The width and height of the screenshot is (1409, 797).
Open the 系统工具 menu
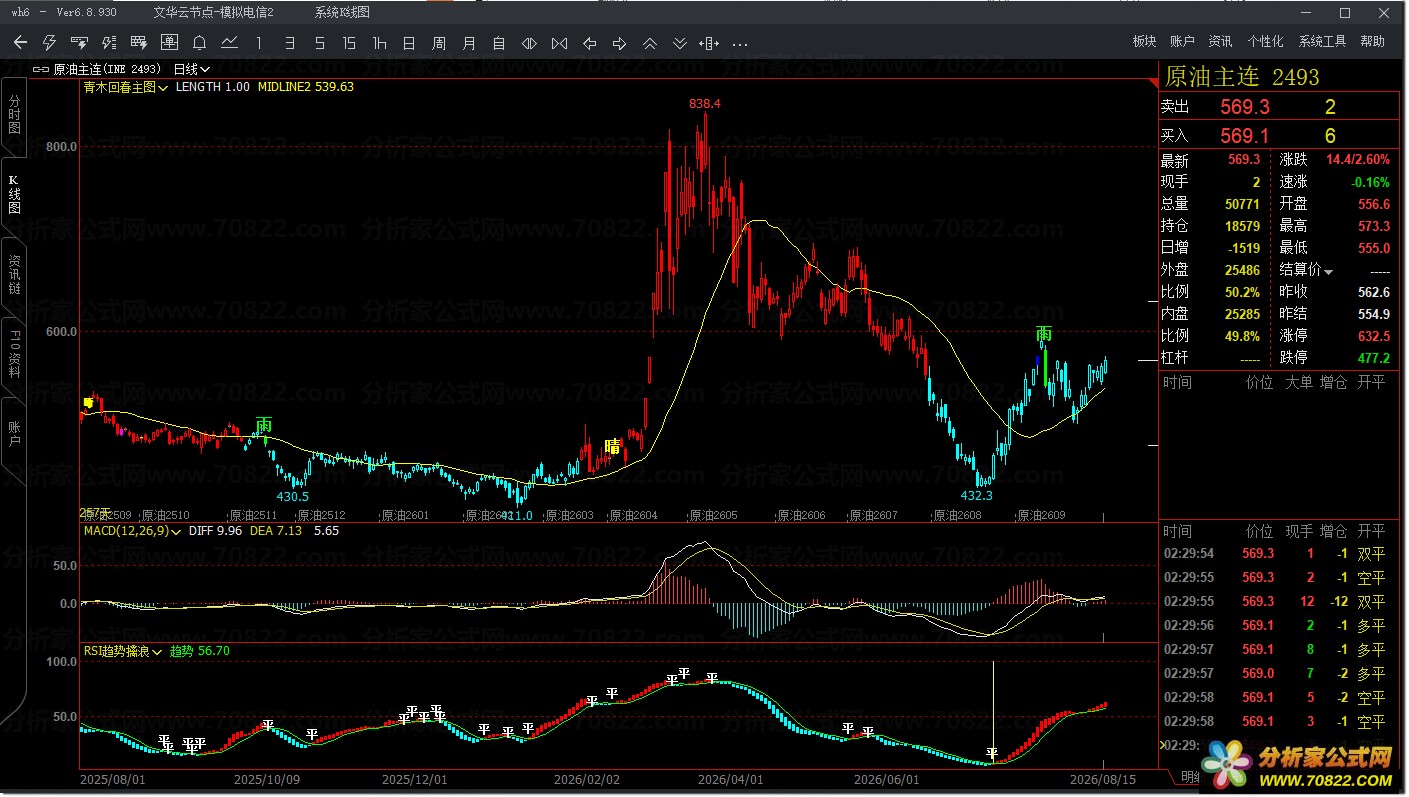[x=1322, y=42]
